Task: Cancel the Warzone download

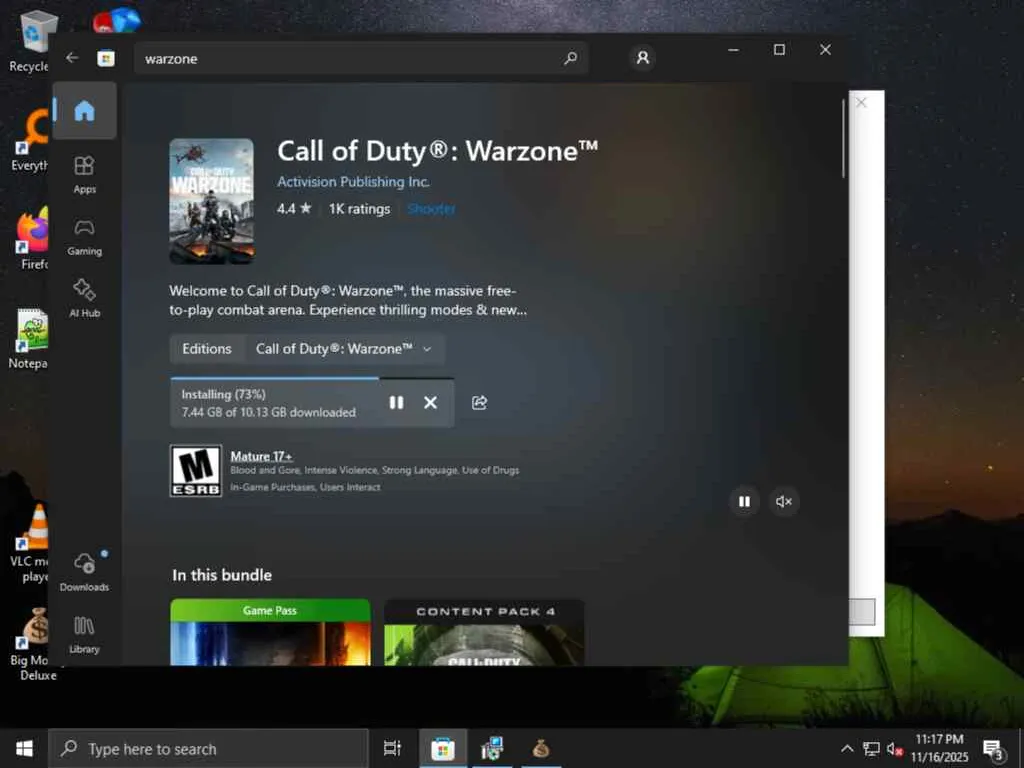Action: point(430,402)
